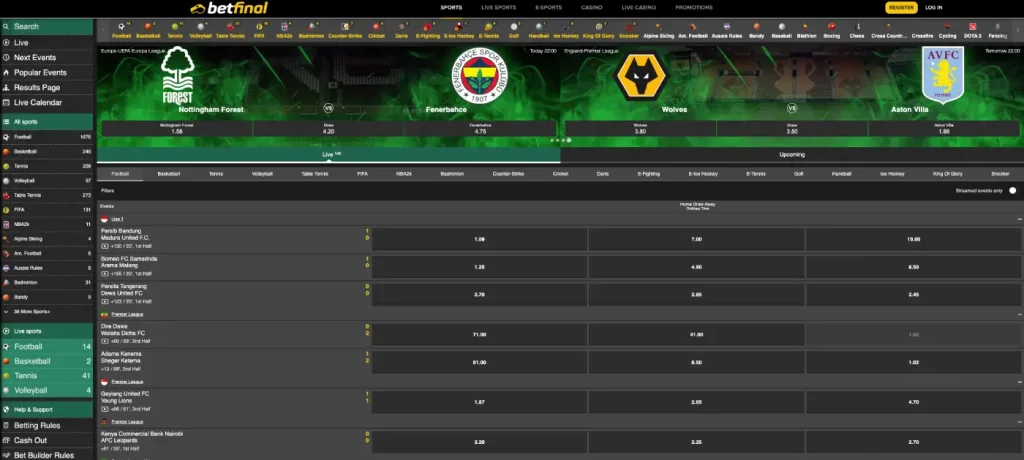Click the Search field in the sidebar

click(47, 27)
